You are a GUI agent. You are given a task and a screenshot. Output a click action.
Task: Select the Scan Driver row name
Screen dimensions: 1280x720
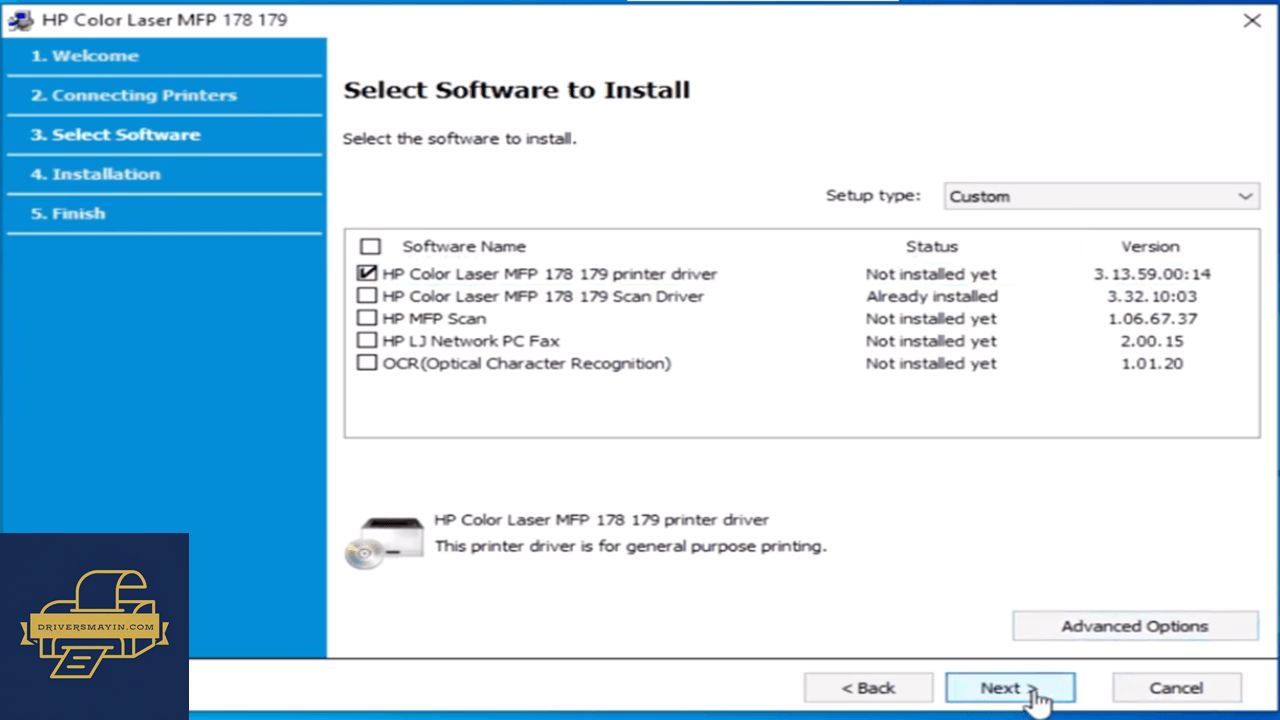tap(543, 296)
